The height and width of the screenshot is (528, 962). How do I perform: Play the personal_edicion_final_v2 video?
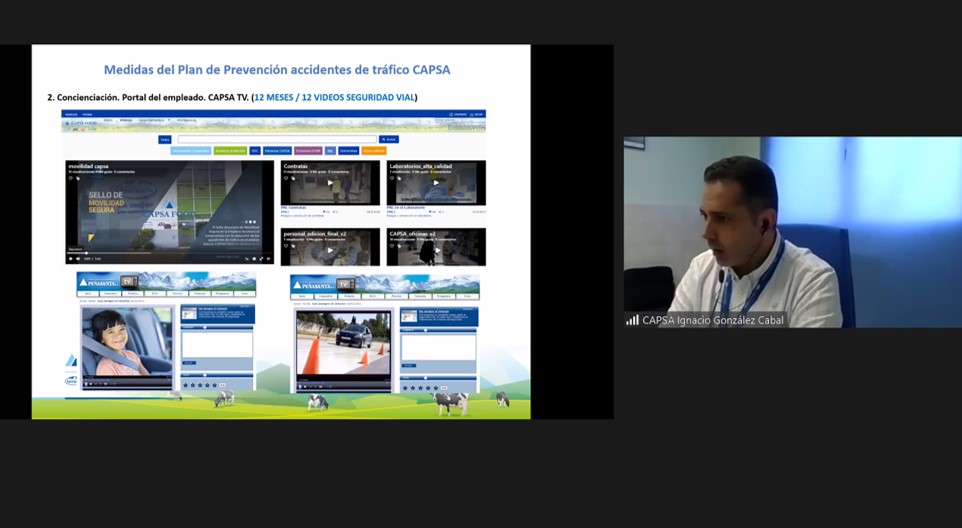pyautogui.click(x=330, y=250)
